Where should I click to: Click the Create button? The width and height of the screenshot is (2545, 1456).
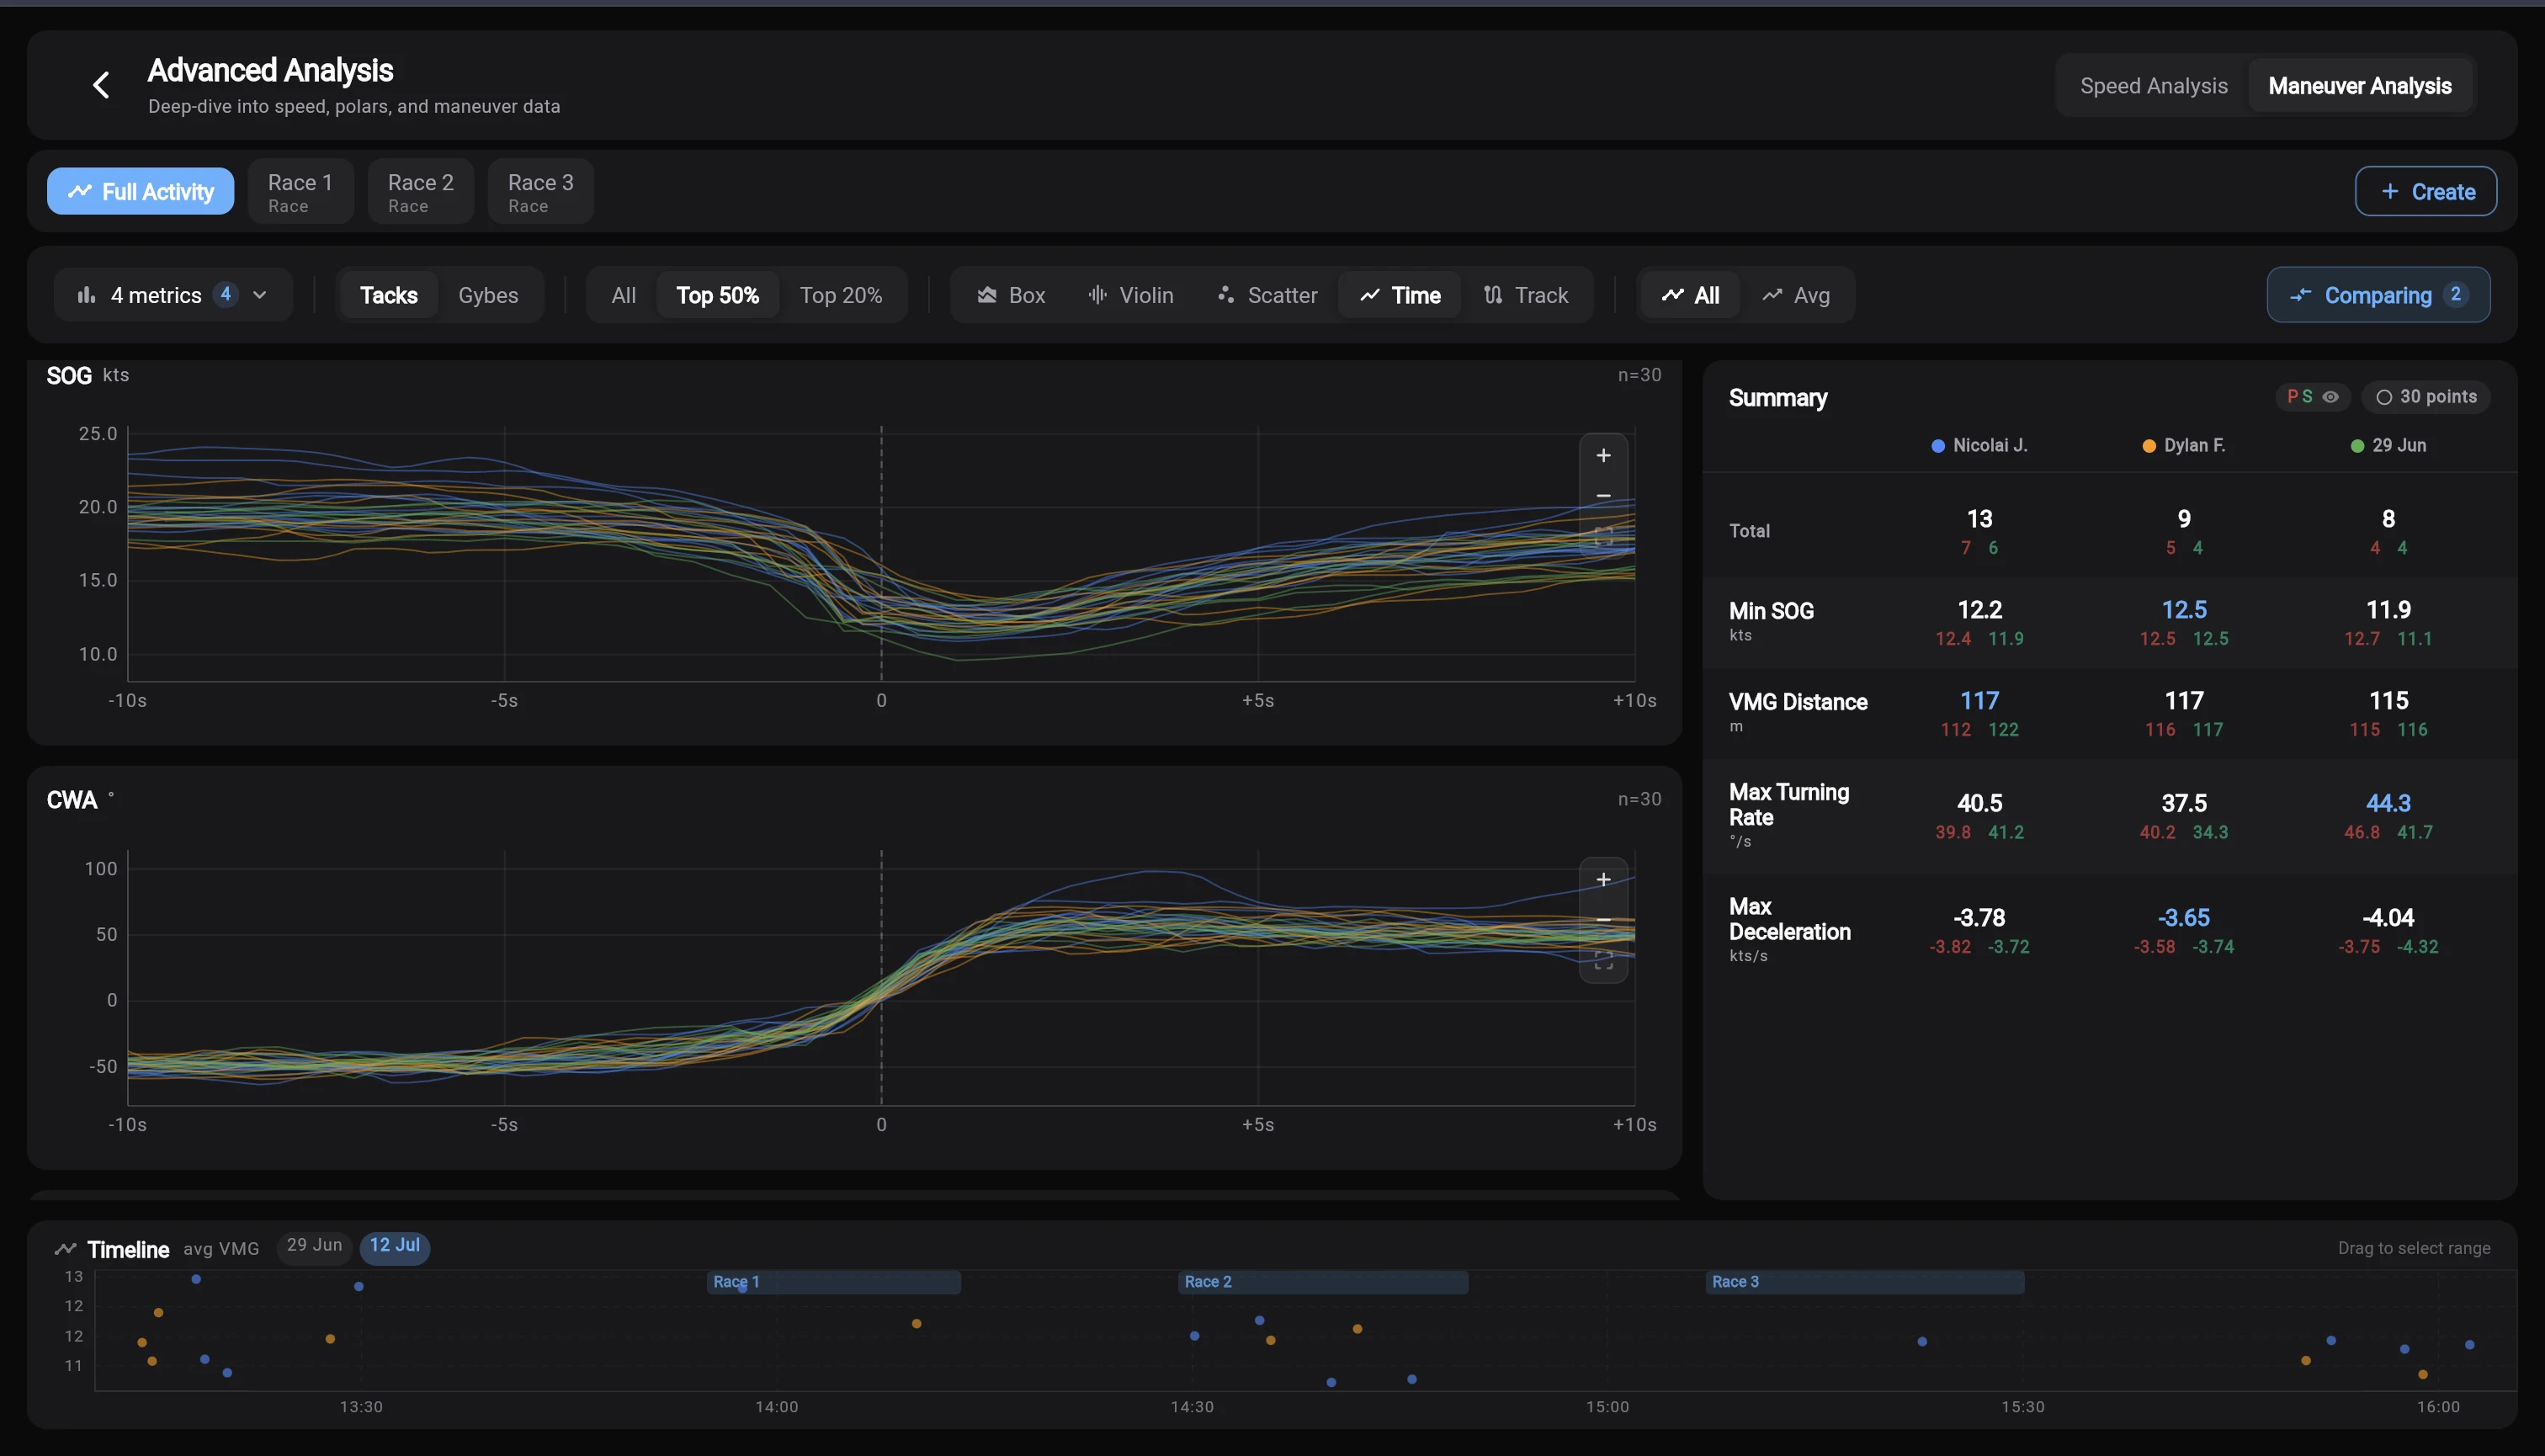(x=2425, y=191)
